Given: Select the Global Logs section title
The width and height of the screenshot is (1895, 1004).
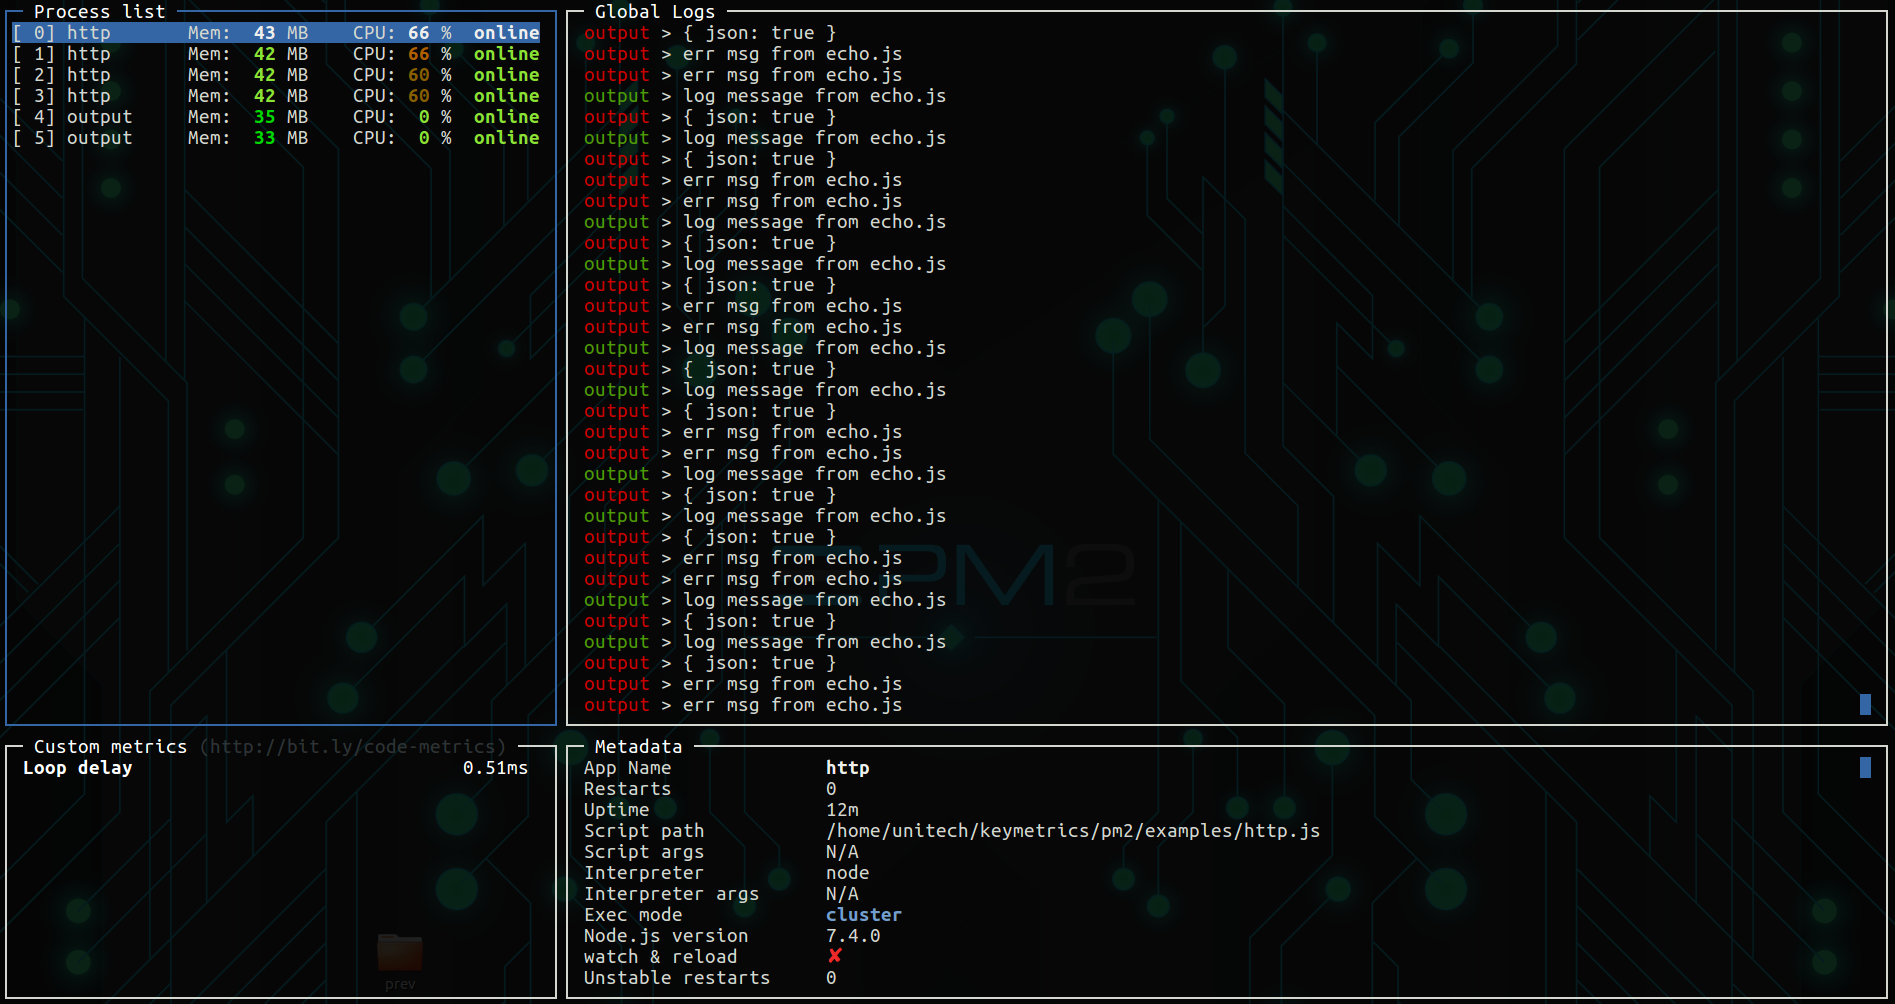Looking at the screenshot, I should click(x=655, y=12).
